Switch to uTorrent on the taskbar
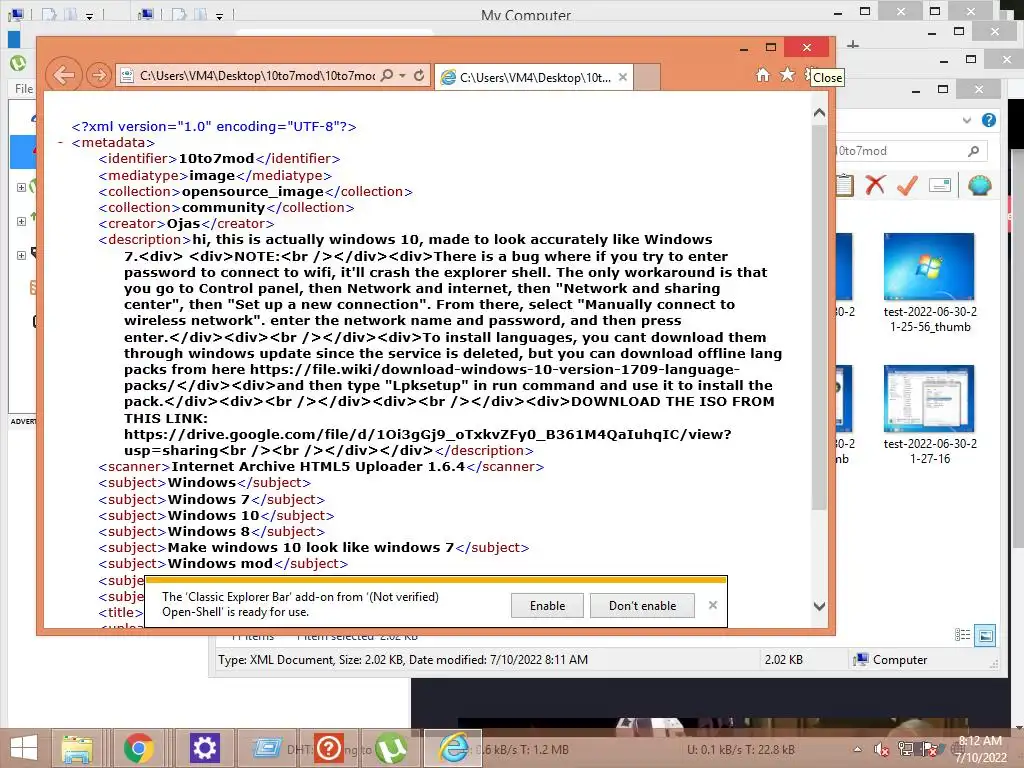This screenshot has width=1024, height=768. (391, 748)
